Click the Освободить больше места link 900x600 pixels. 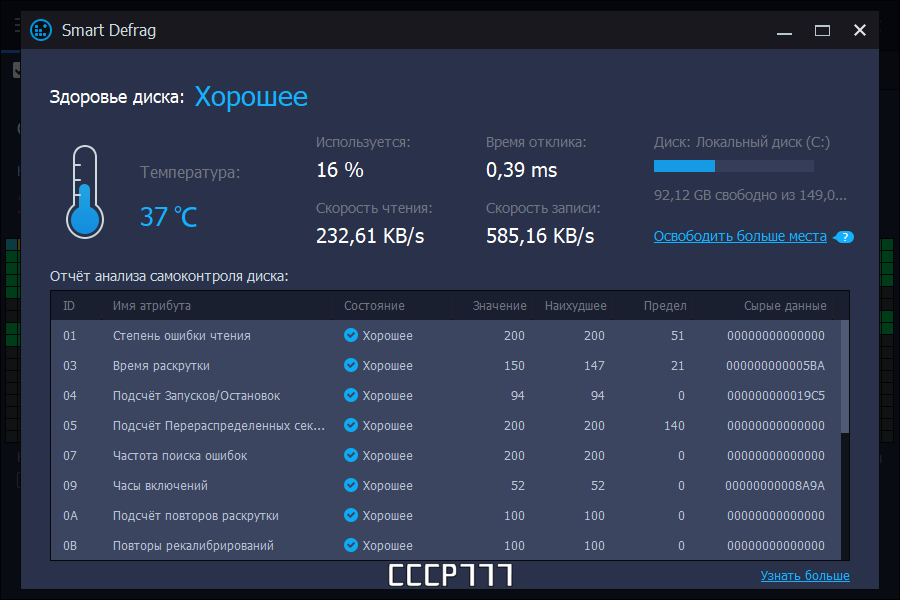tap(740, 236)
